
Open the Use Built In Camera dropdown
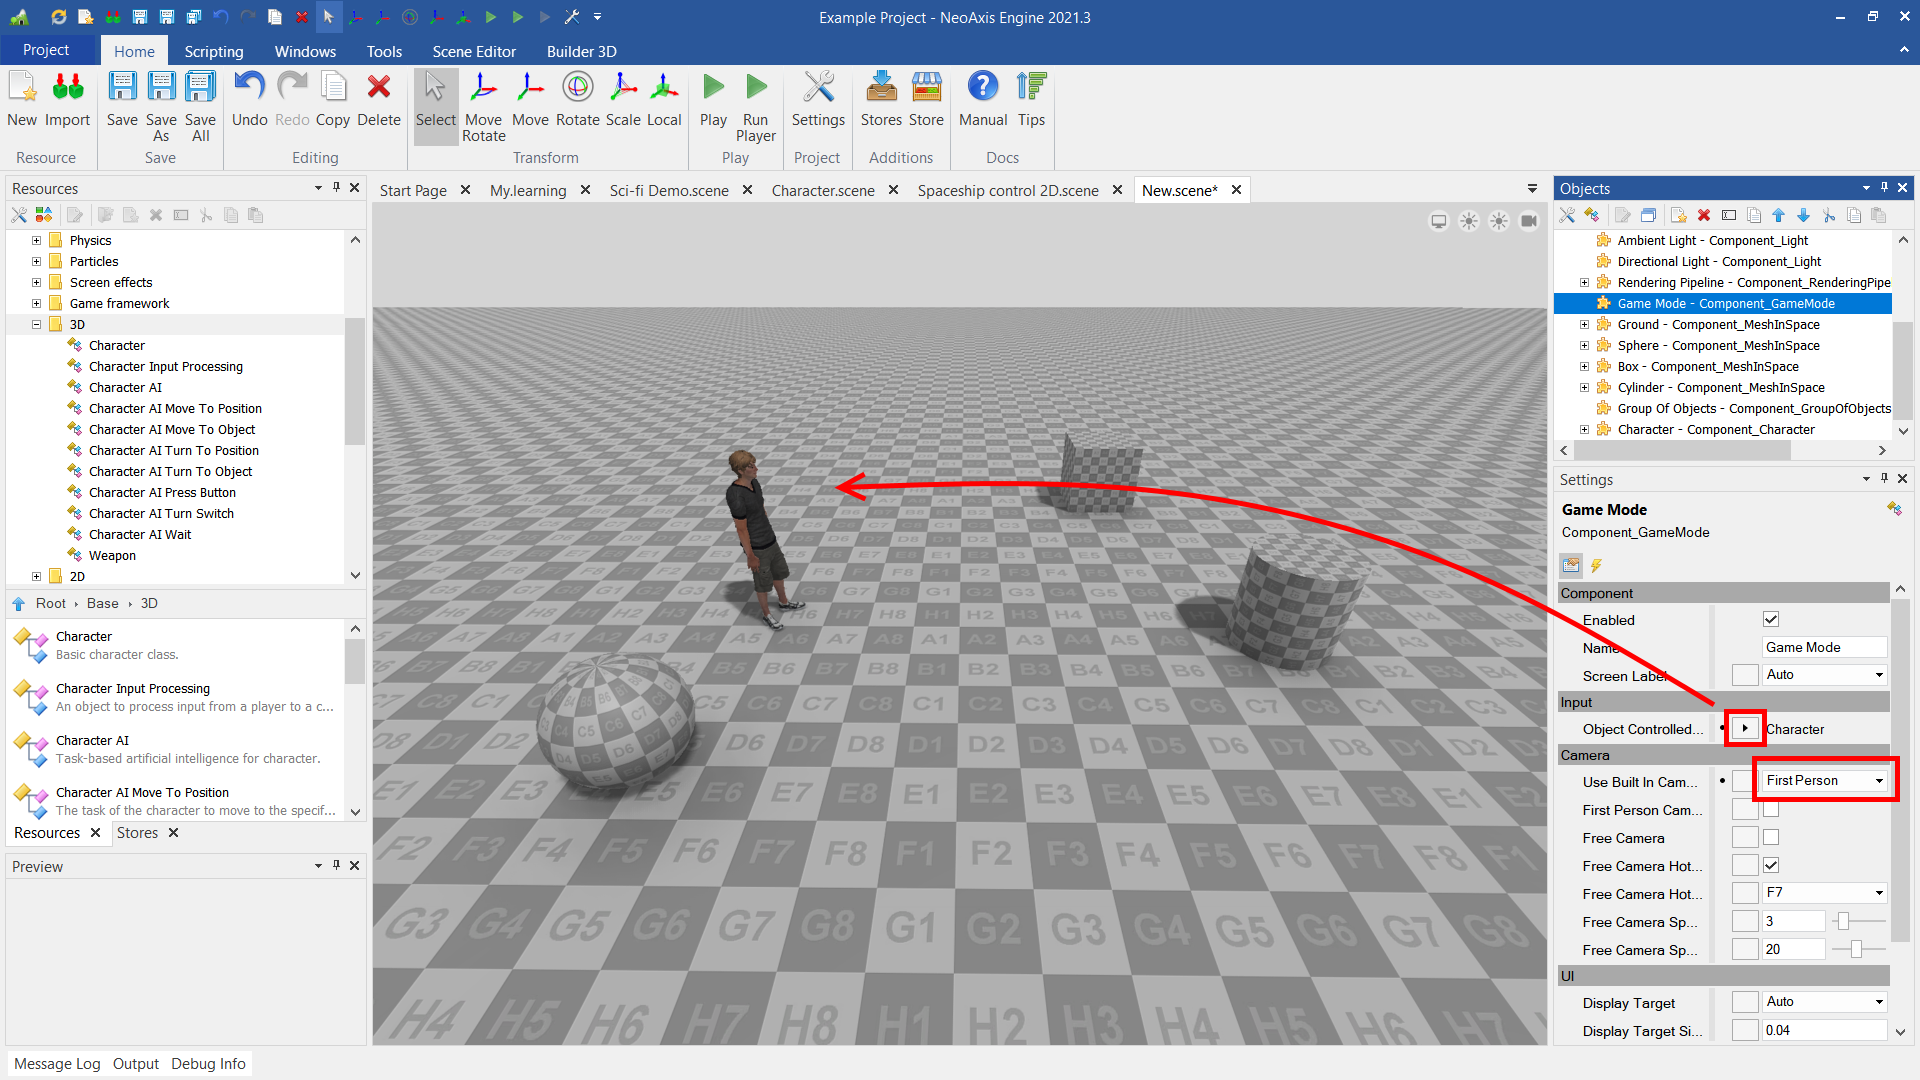pyautogui.click(x=1879, y=781)
